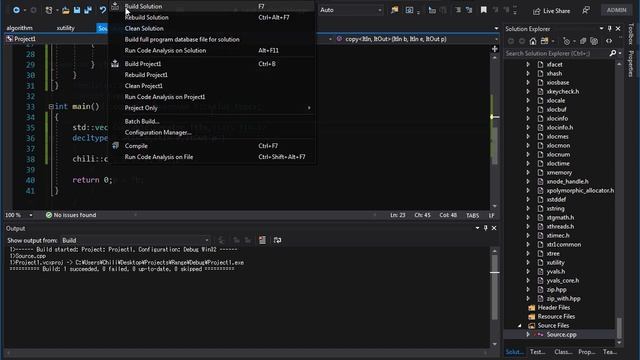Click Clear All icon in Output toolbar

(262, 240)
